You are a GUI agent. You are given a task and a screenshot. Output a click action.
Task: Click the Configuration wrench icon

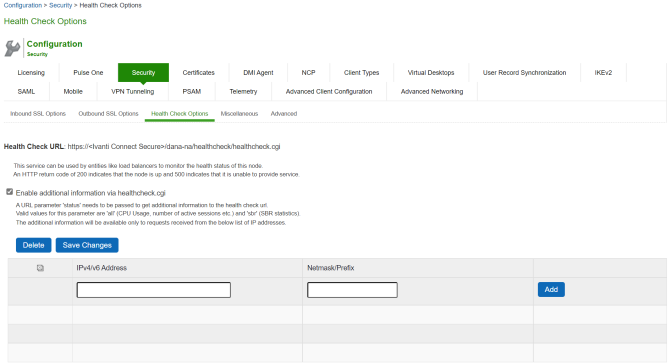[12, 48]
